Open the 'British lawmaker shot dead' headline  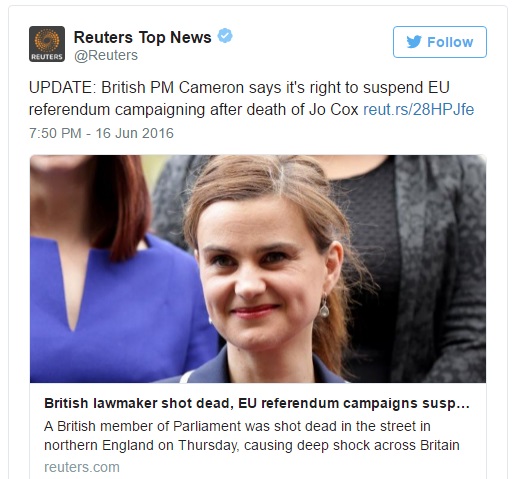click(x=257, y=403)
